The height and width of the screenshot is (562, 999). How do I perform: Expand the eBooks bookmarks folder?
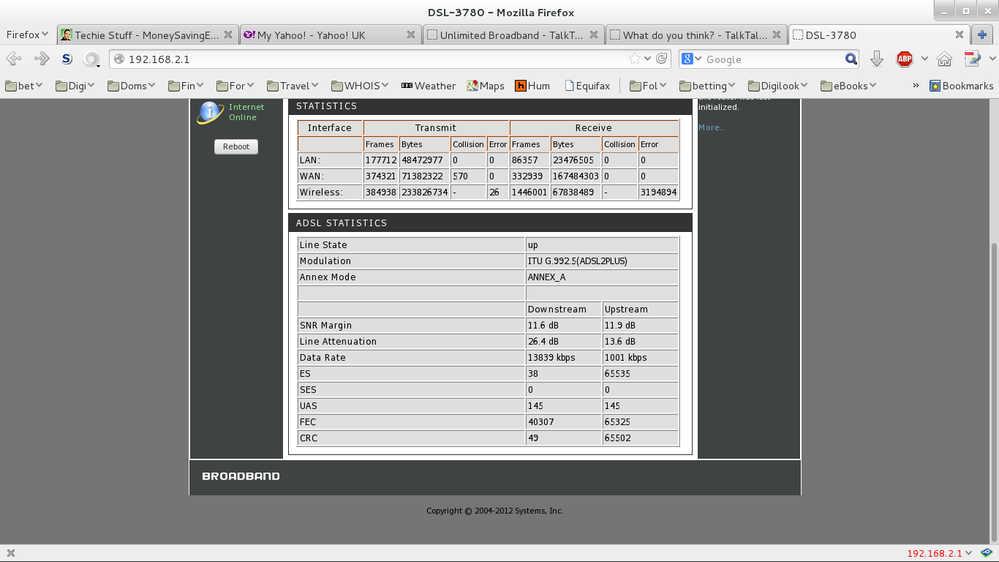(x=849, y=85)
